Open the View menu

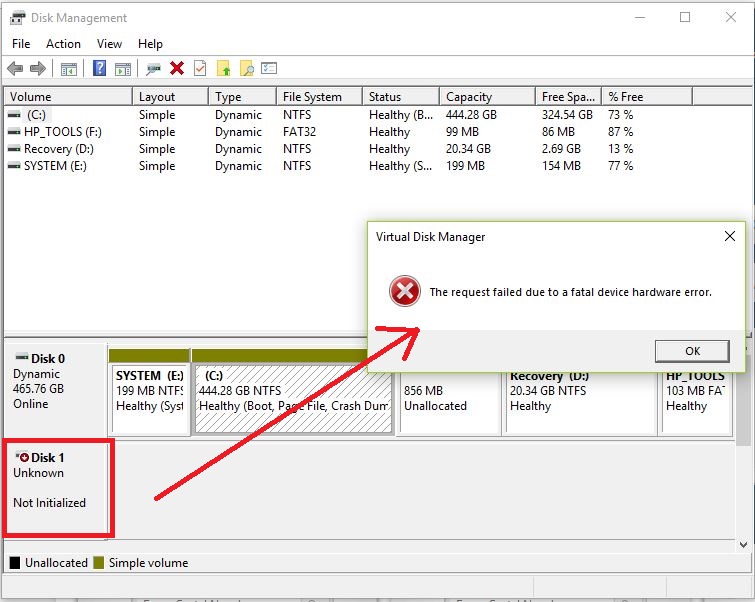click(x=109, y=44)
